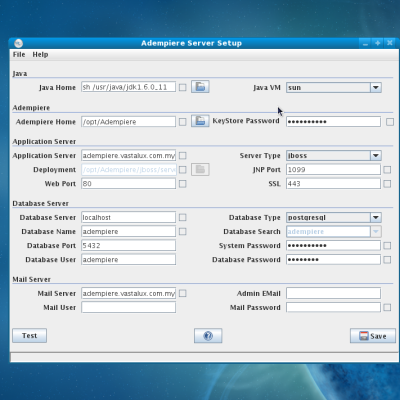Focus the KeyStore Password field
The image size is (400, 400).
[333, 122]
